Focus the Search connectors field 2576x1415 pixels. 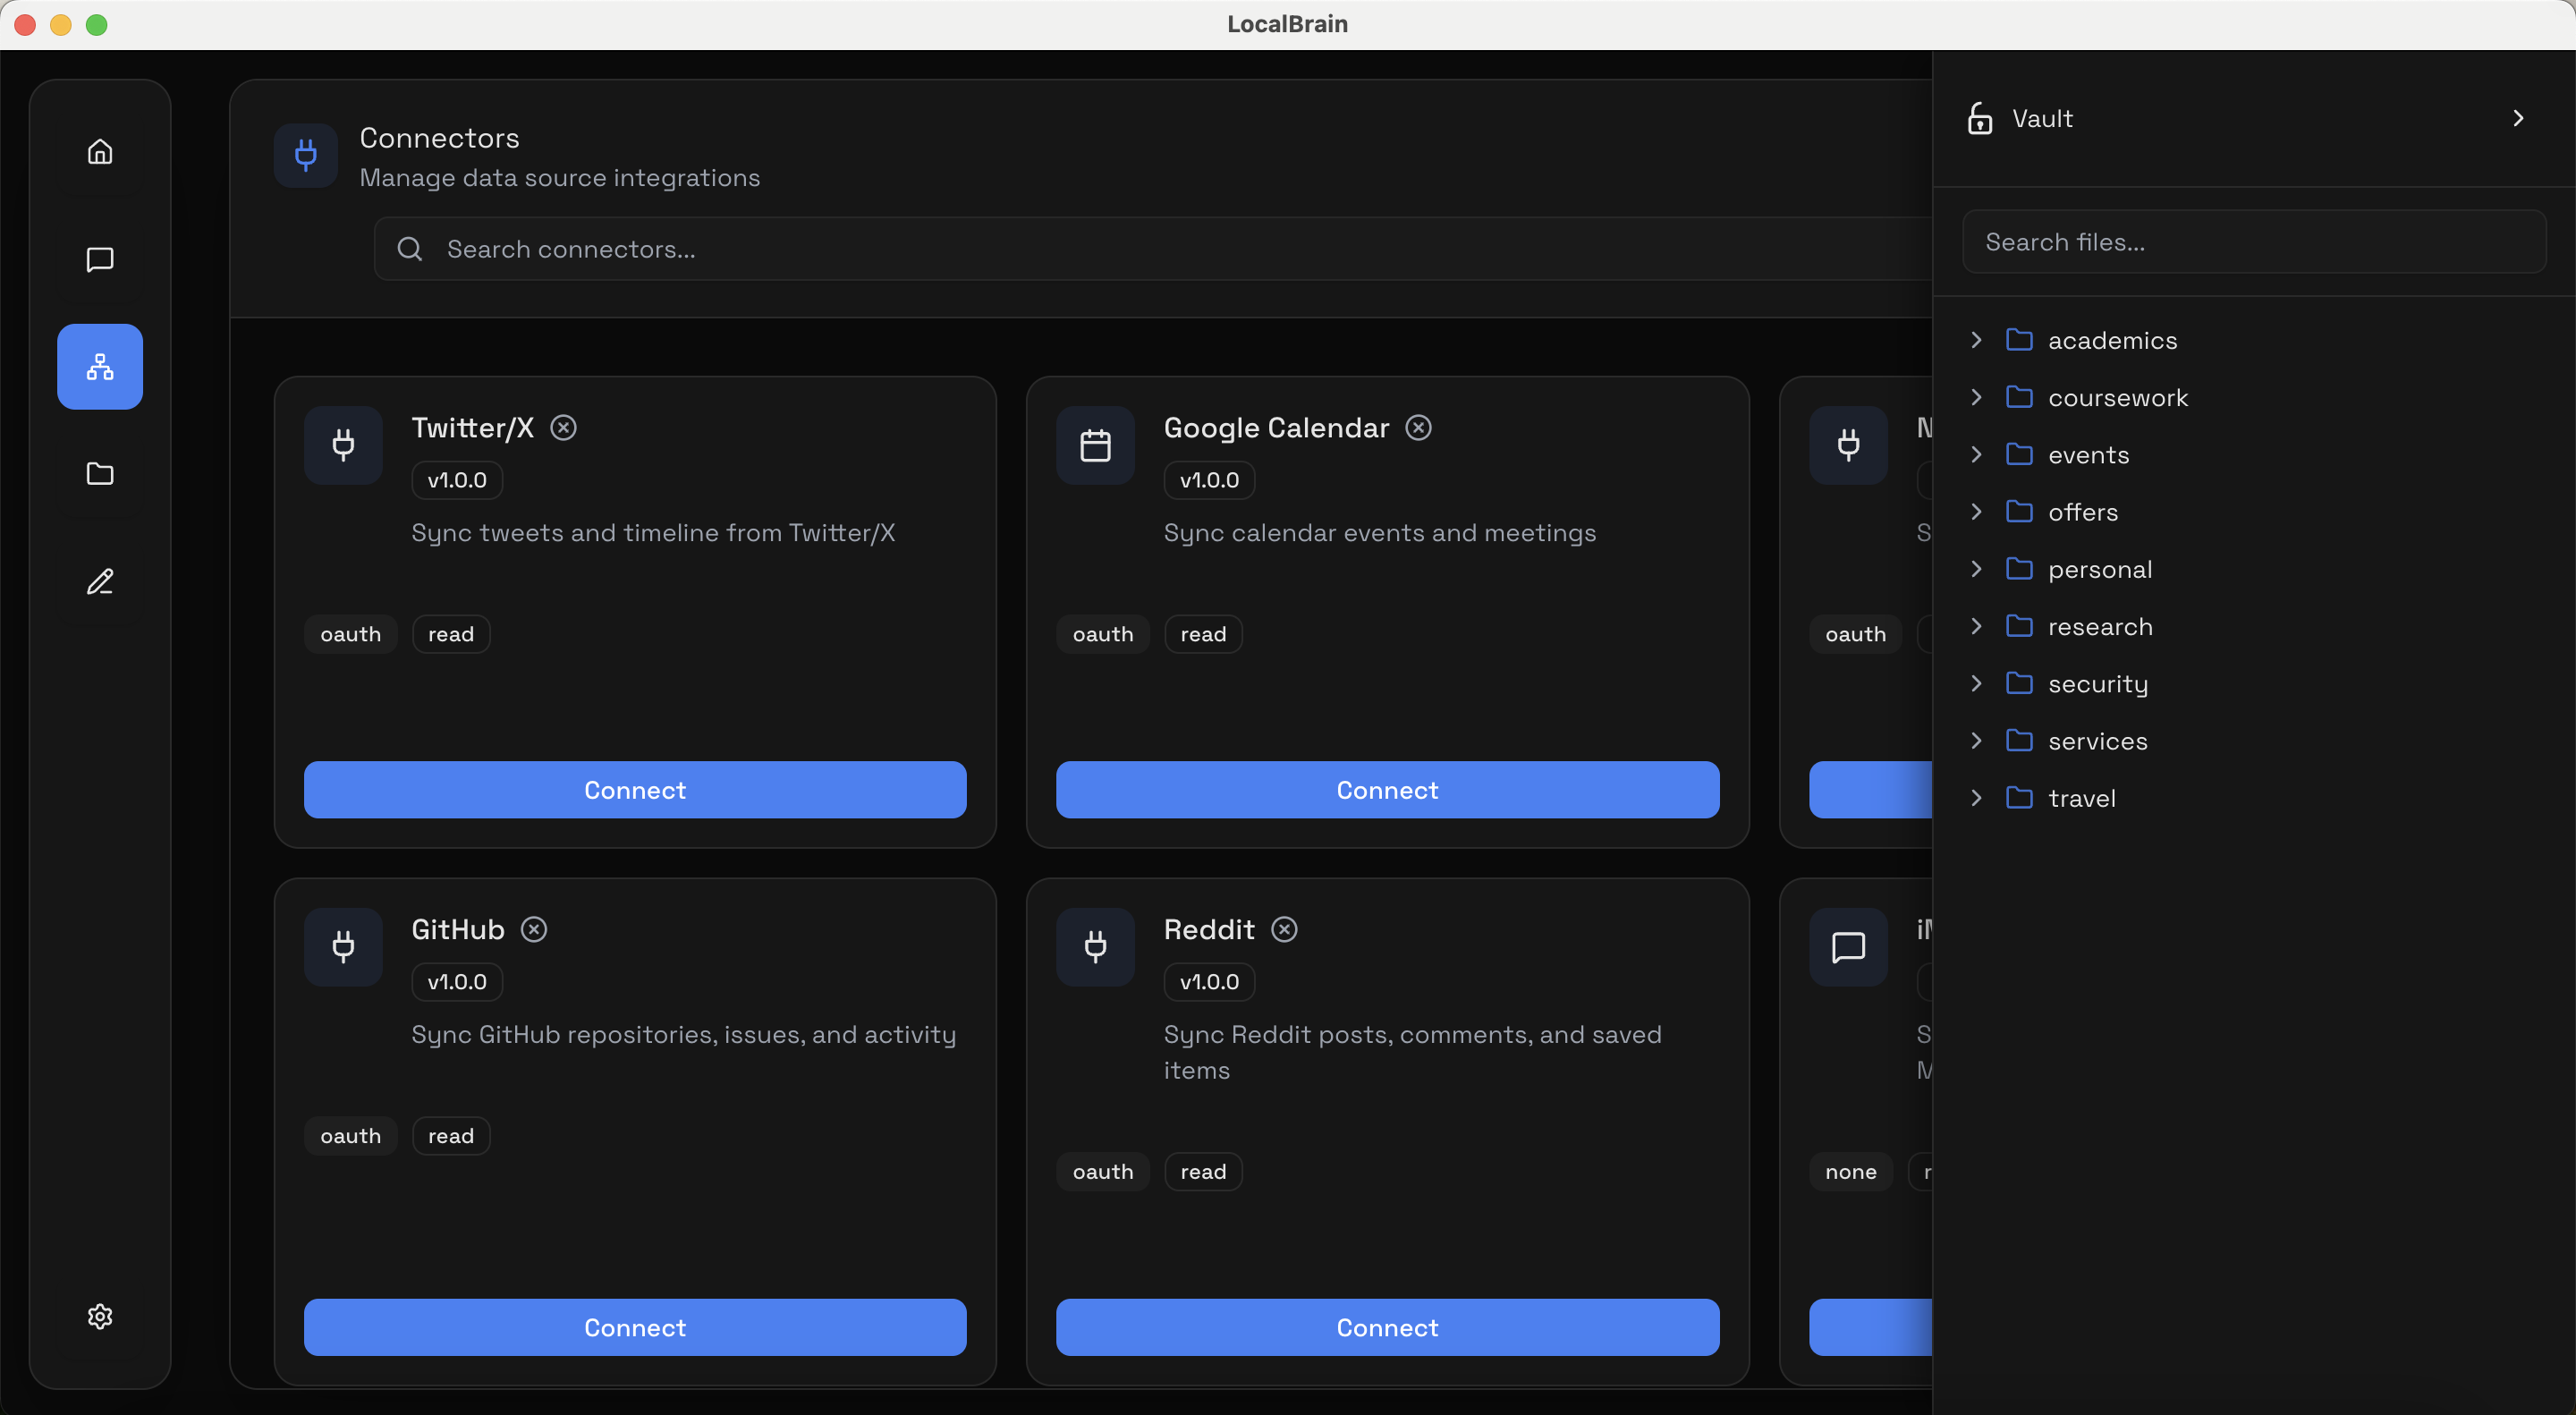[1150, 249]
